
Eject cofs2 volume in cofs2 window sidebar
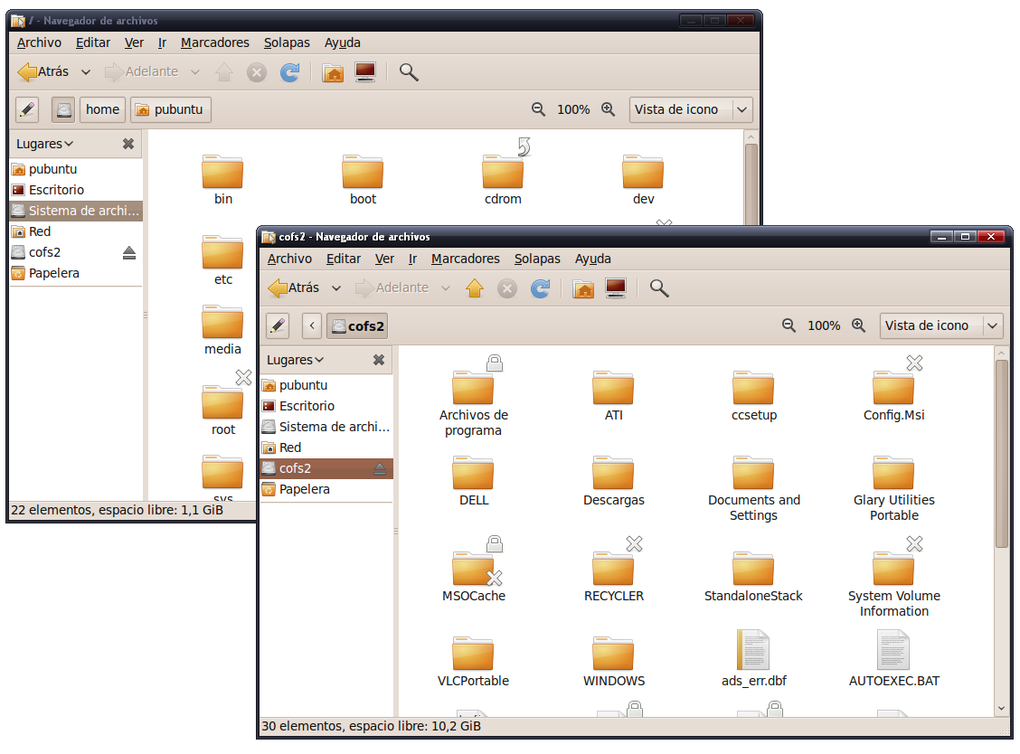tap(379, 468)
